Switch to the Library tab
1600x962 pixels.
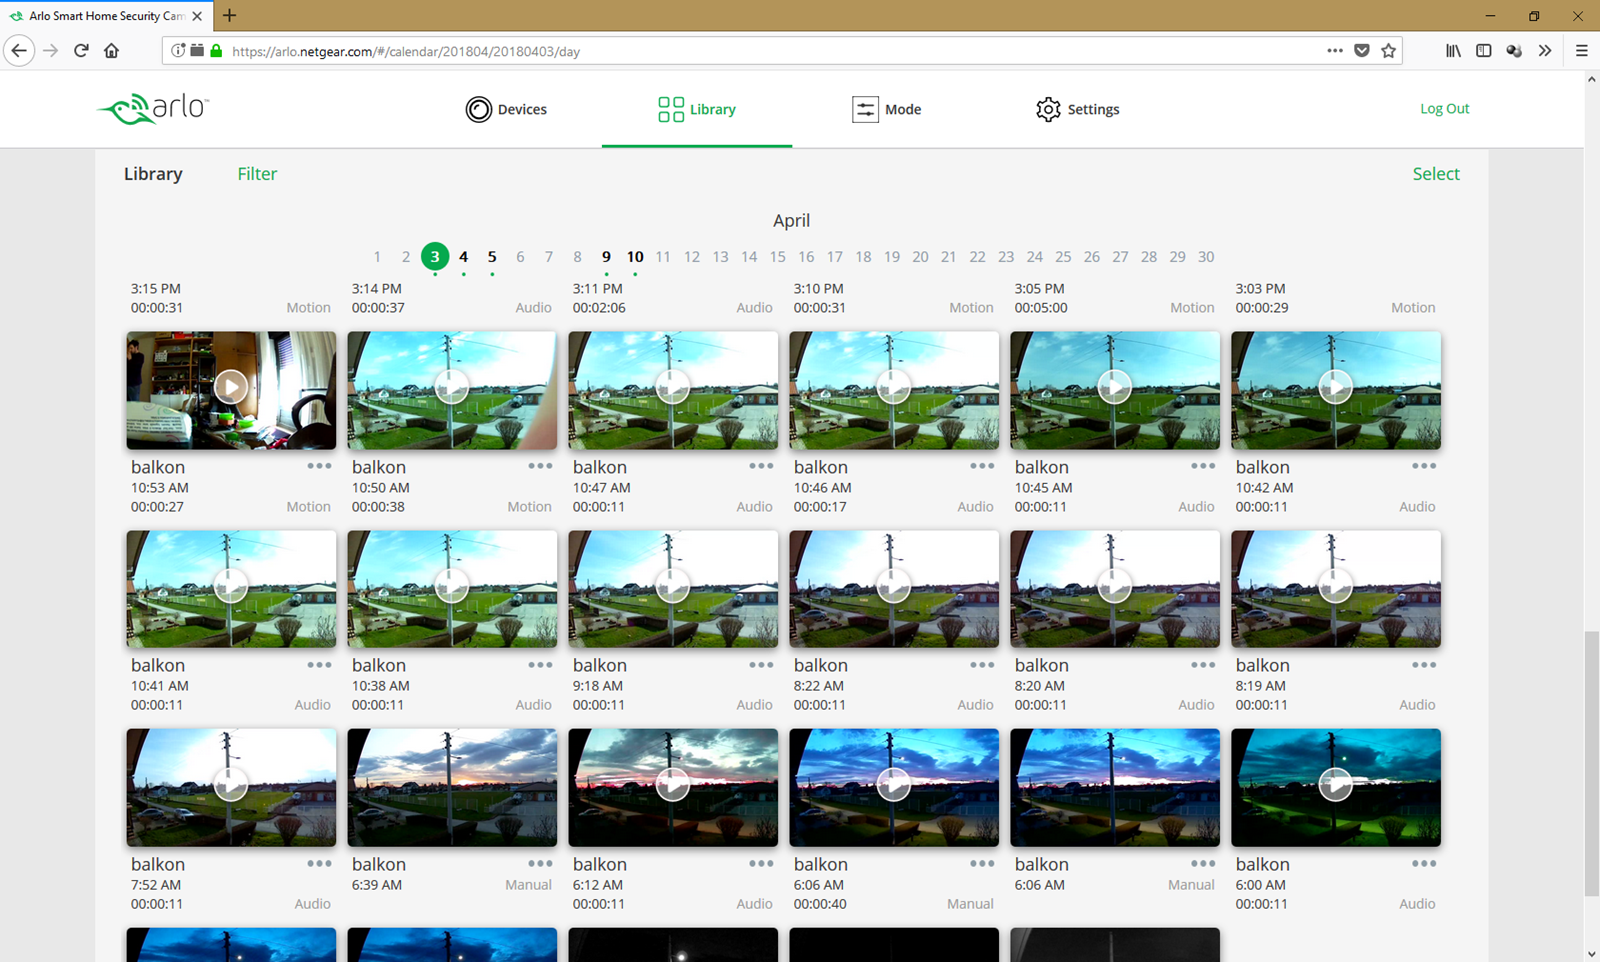[x=697, y=109]
